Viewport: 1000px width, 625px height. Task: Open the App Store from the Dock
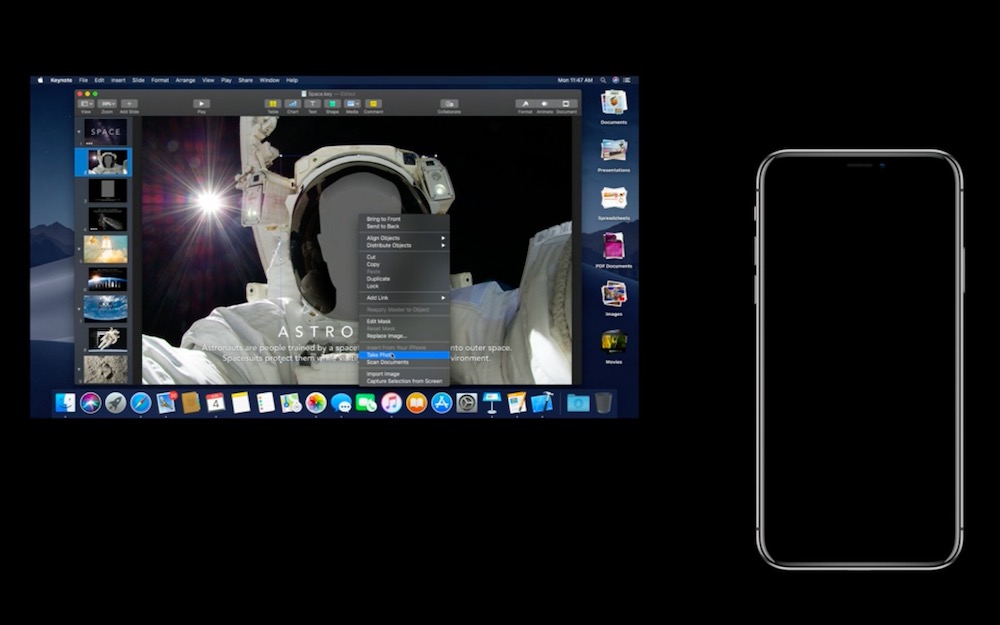click(441, 402)
